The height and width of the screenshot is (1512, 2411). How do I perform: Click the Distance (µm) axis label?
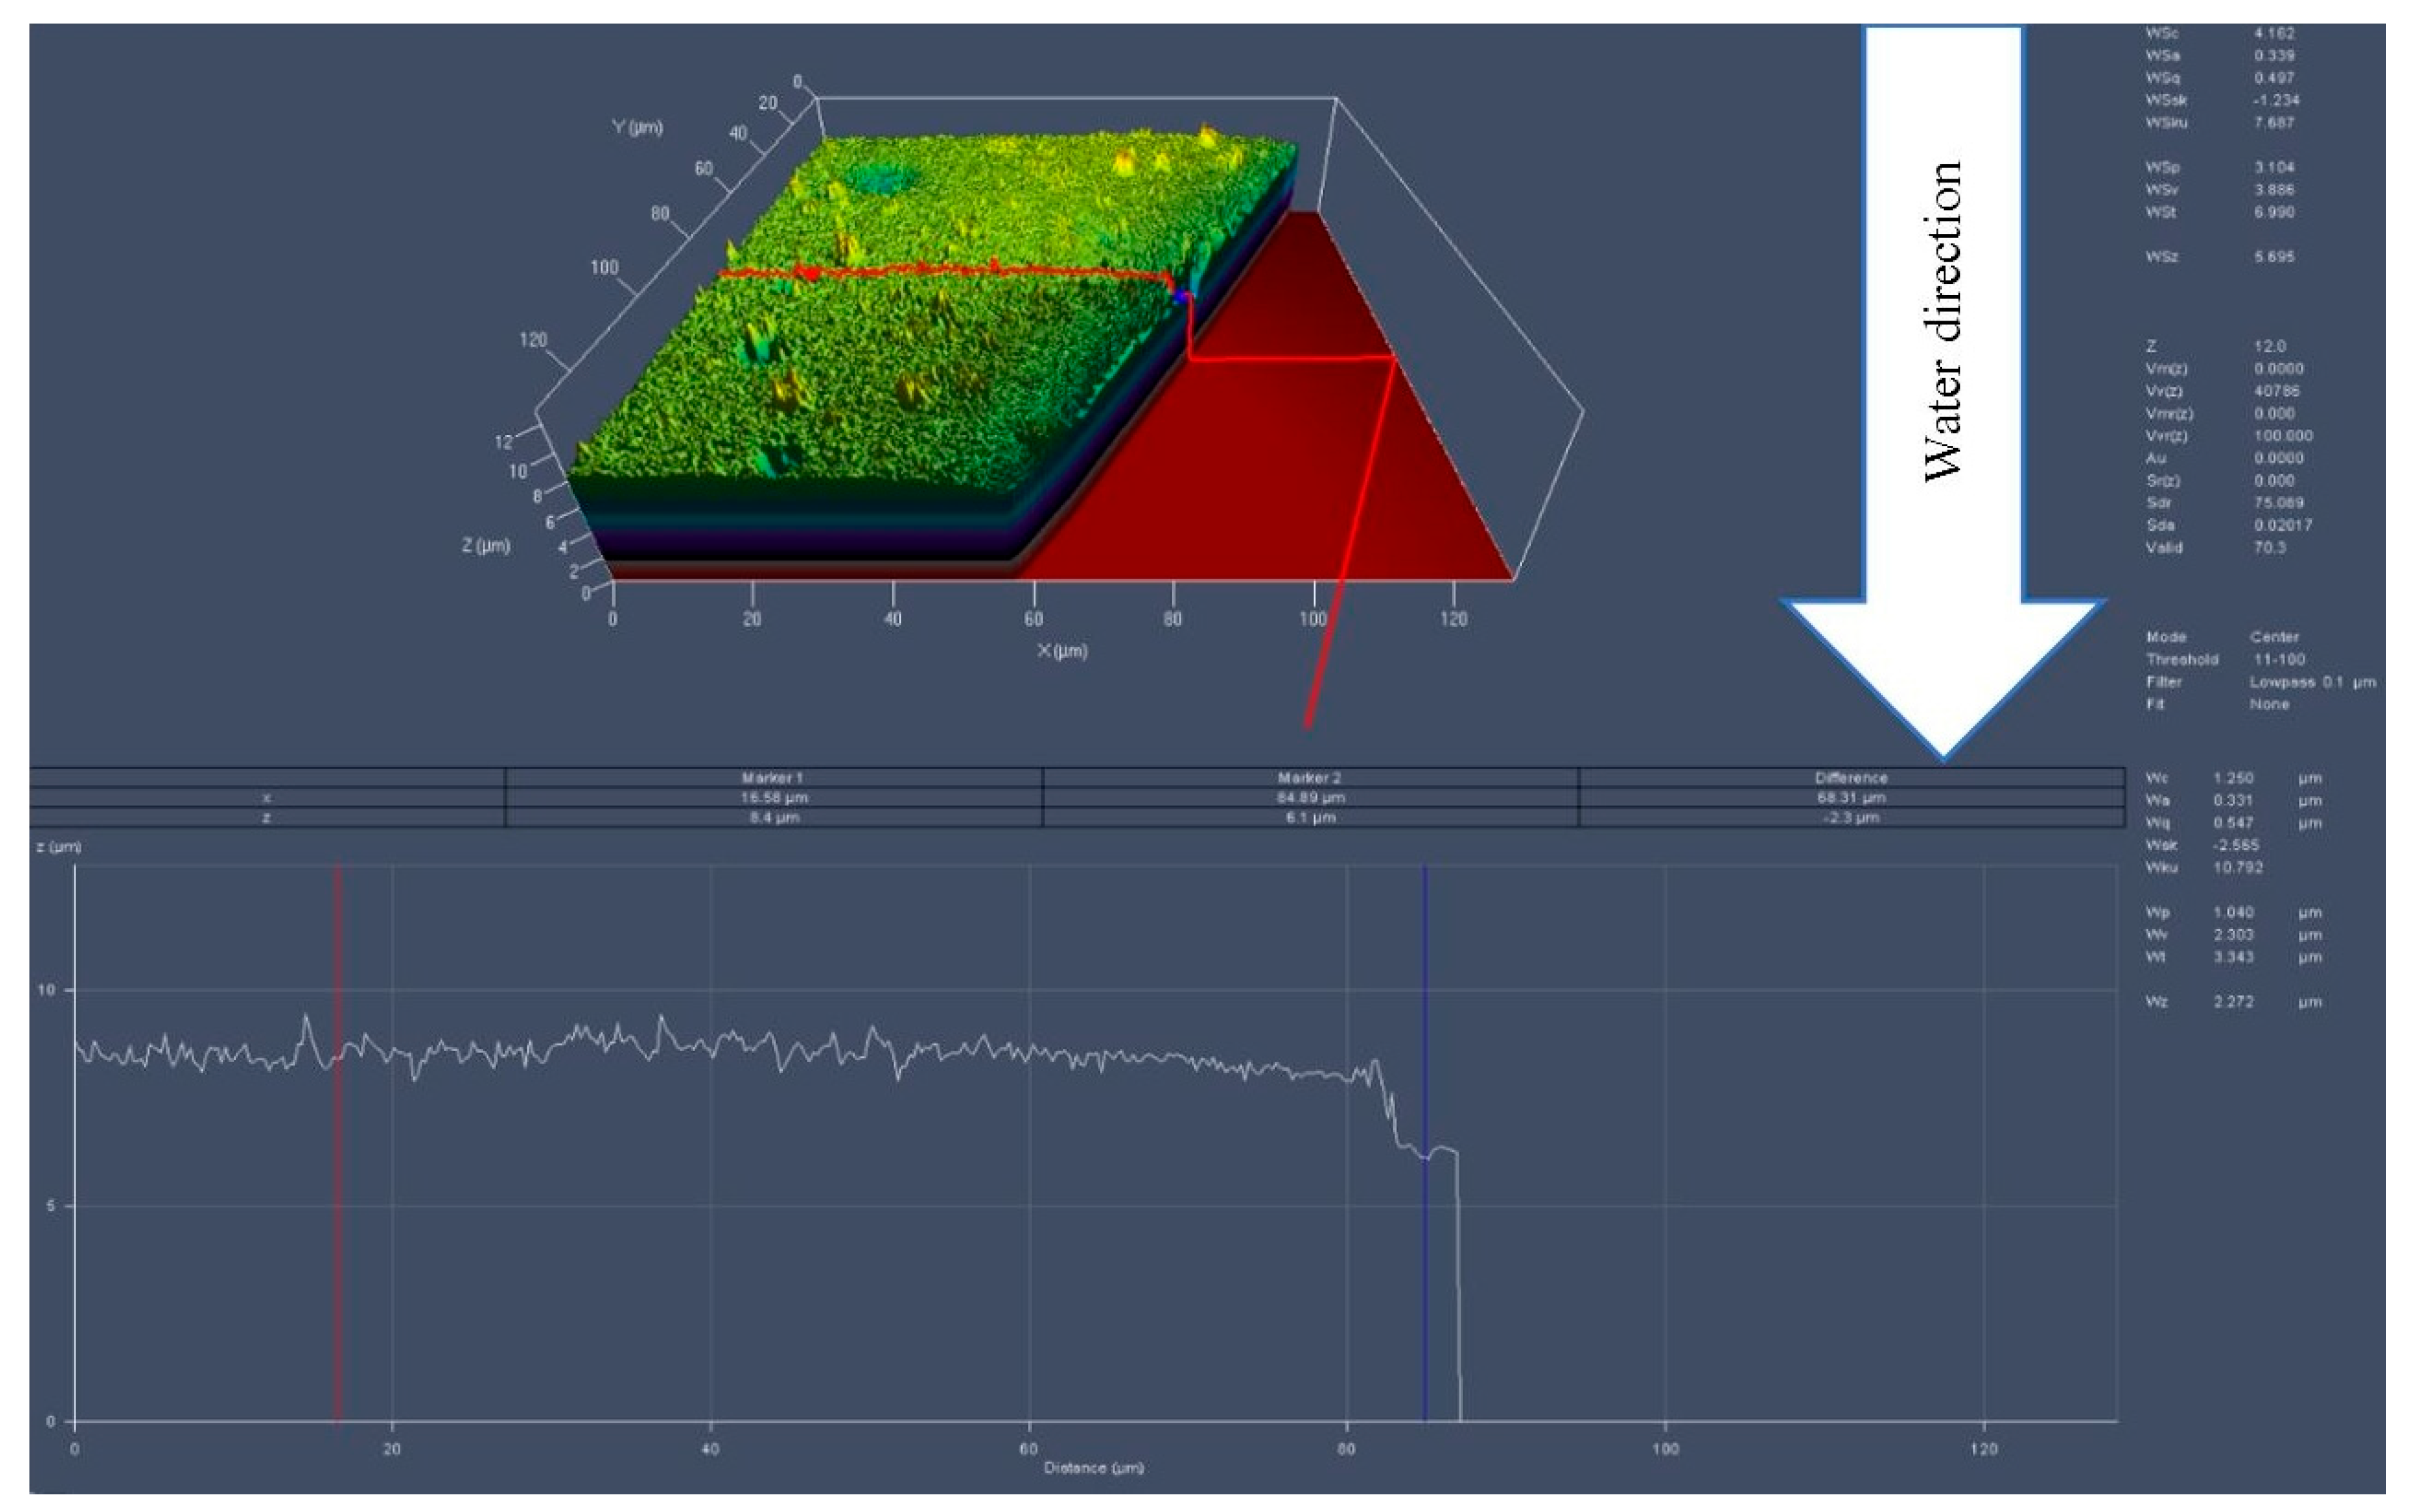(x=1093, y=1467)
